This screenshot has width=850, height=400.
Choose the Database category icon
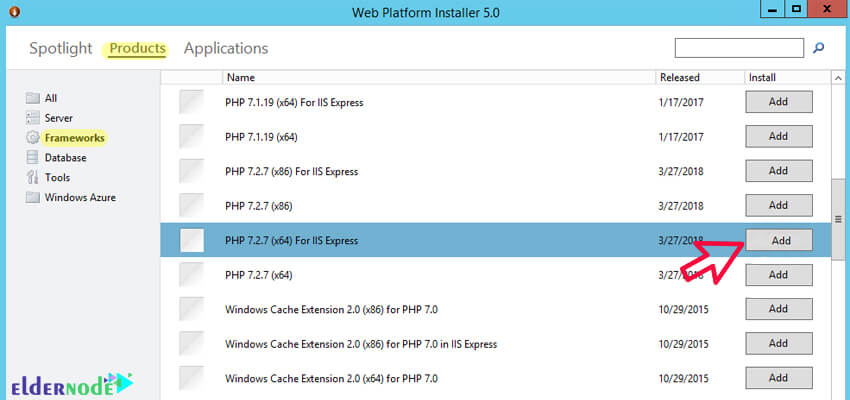pos(33,158)
